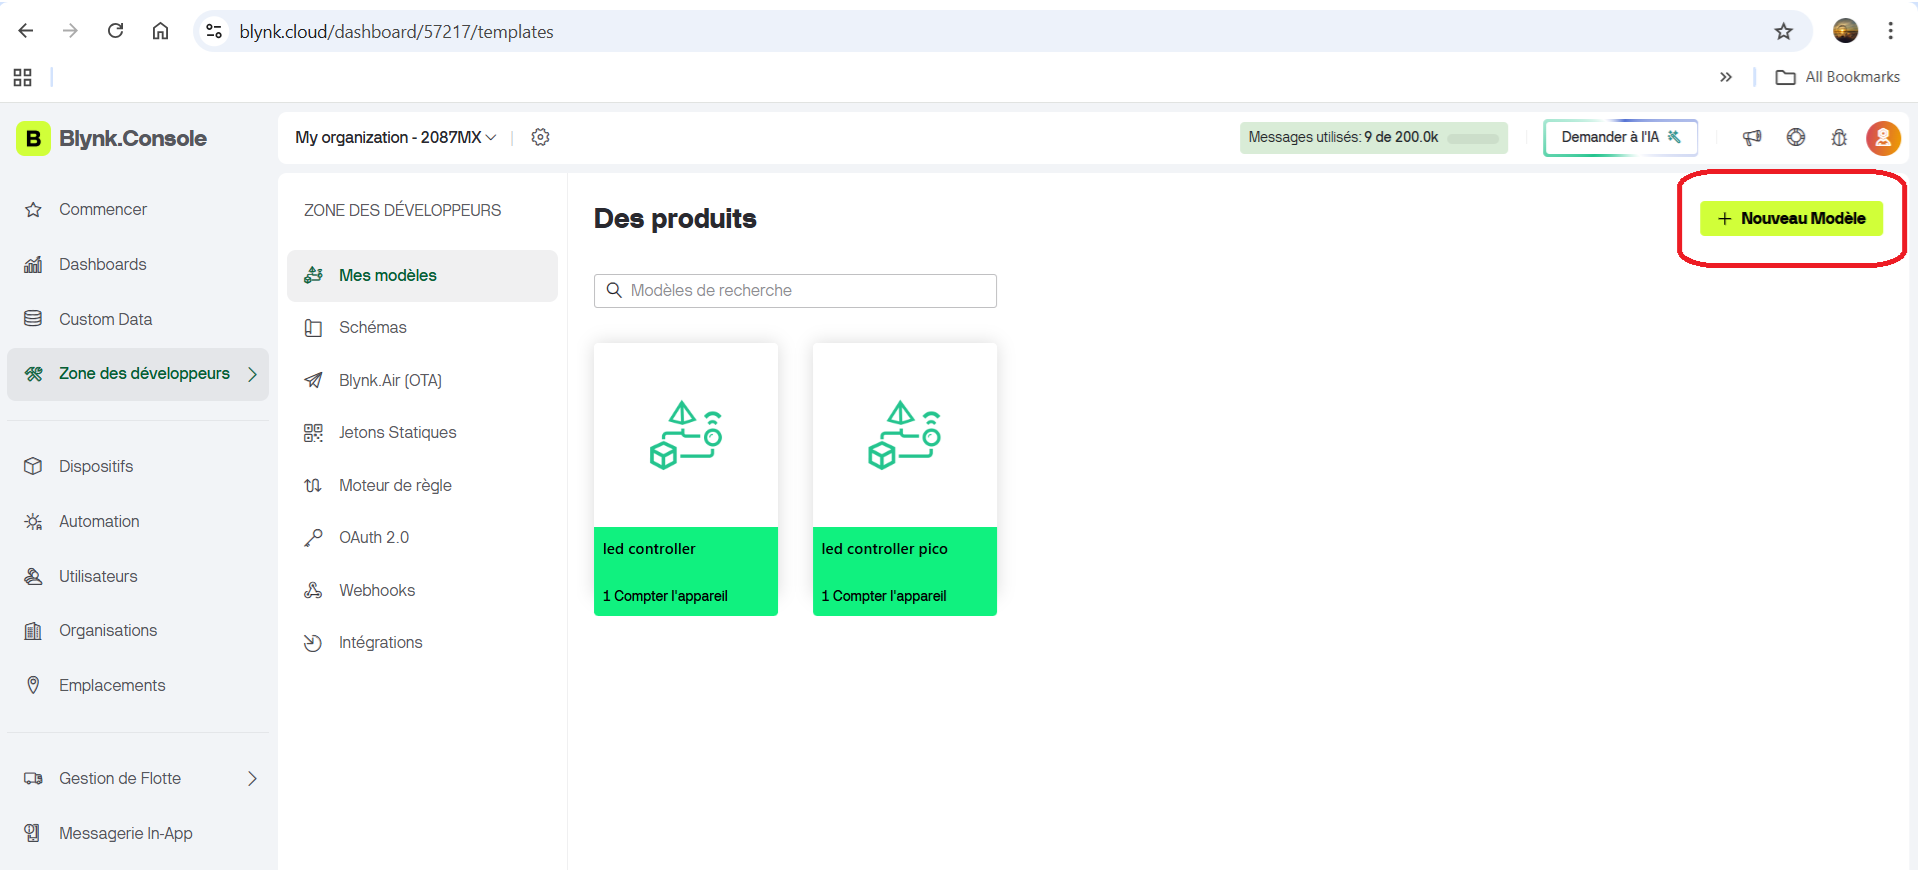This screenshot has height=870, width=1920.
Task: Reload the browser page
Action: click(116, 31)
